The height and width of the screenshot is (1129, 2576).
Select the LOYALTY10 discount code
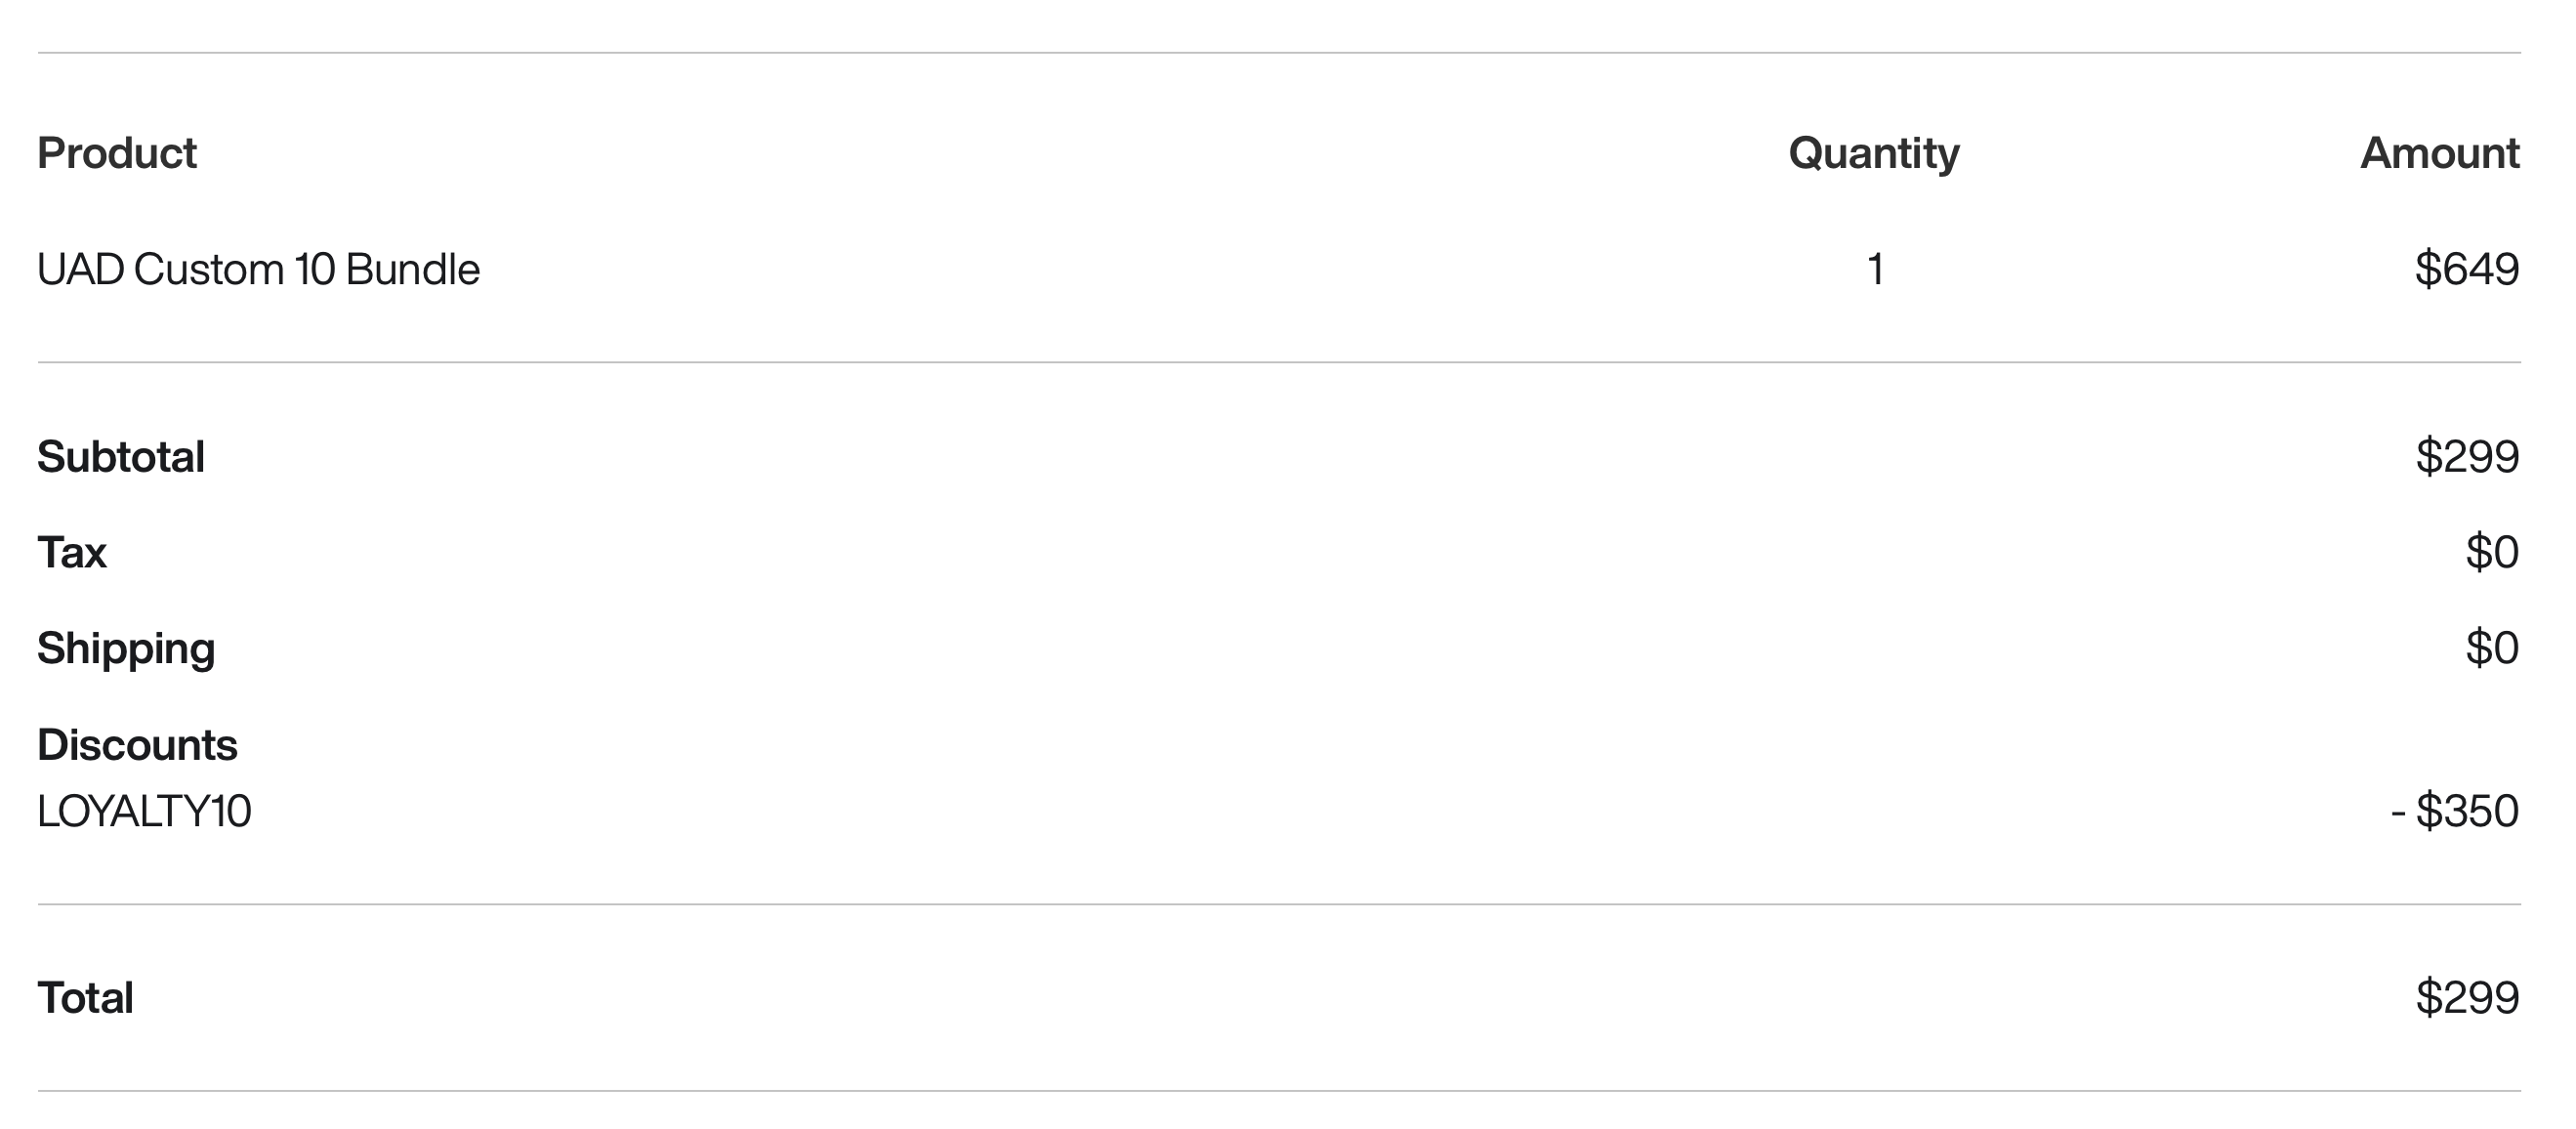[x=144, y=811]
